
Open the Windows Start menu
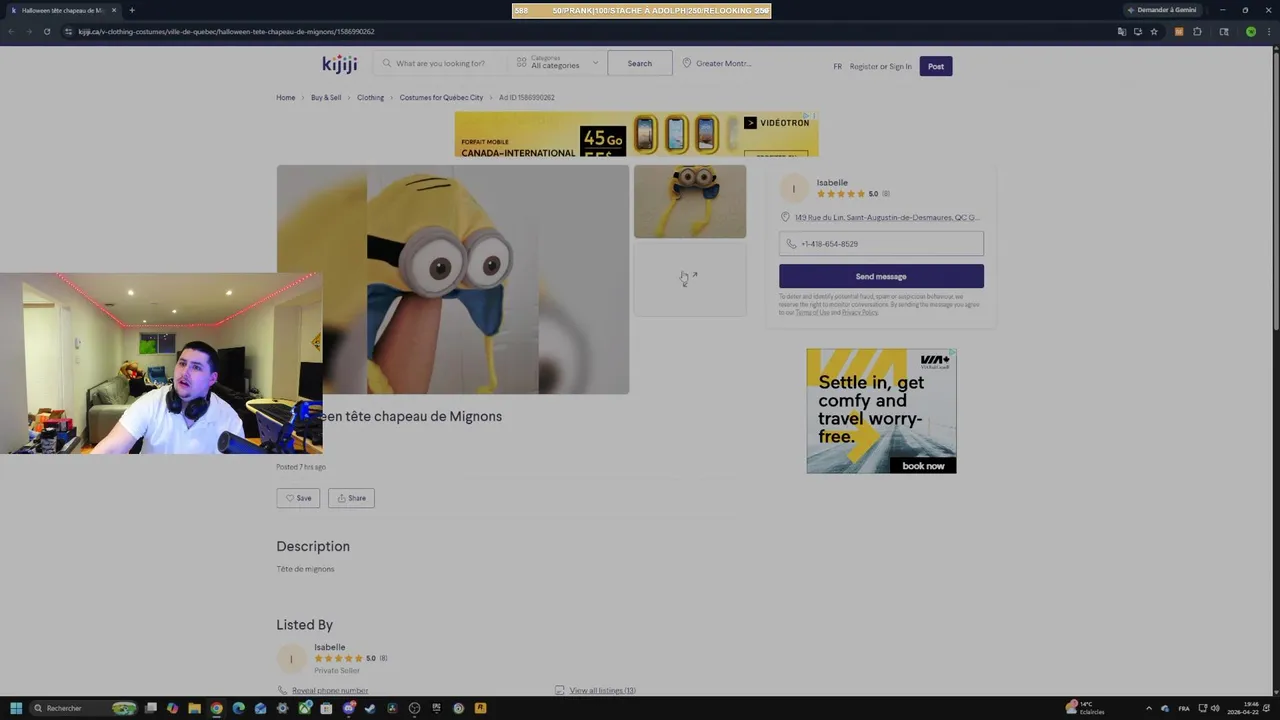click(16, 708)
